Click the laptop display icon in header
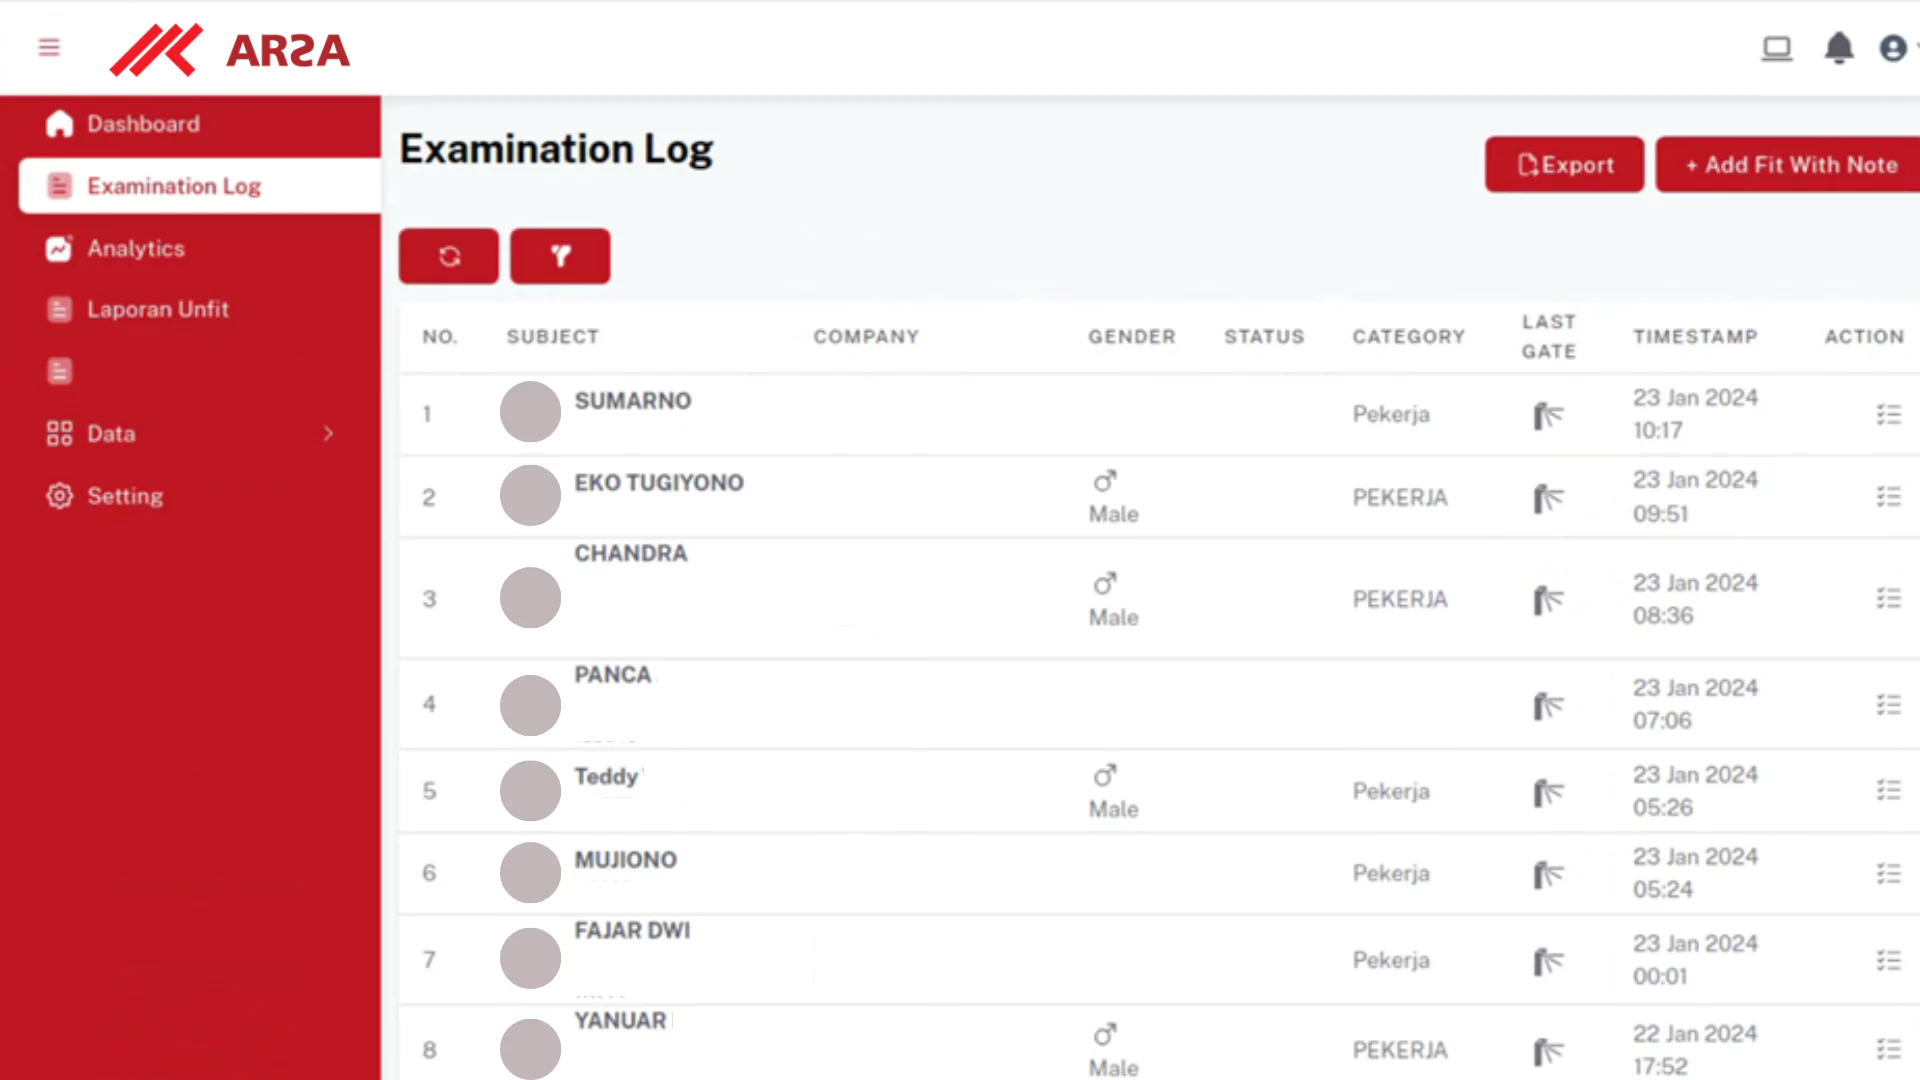Image resolution: width=1920 pixels, height=1080 pixels. click(x=1776, y=48)
